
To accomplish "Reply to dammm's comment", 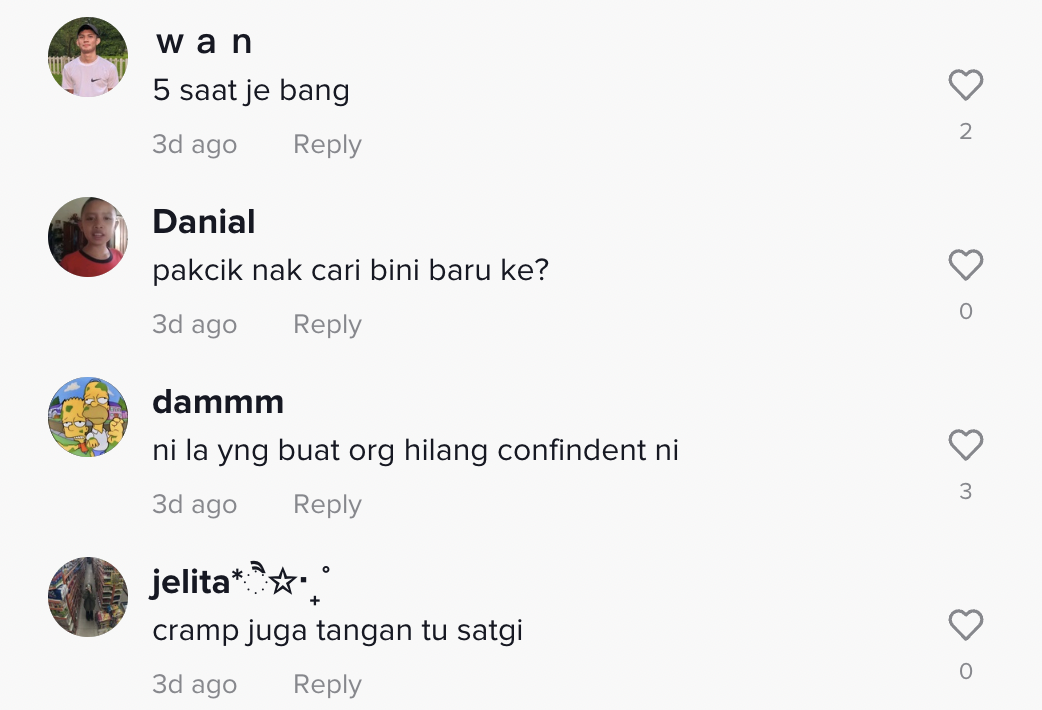I will point(327,505).
